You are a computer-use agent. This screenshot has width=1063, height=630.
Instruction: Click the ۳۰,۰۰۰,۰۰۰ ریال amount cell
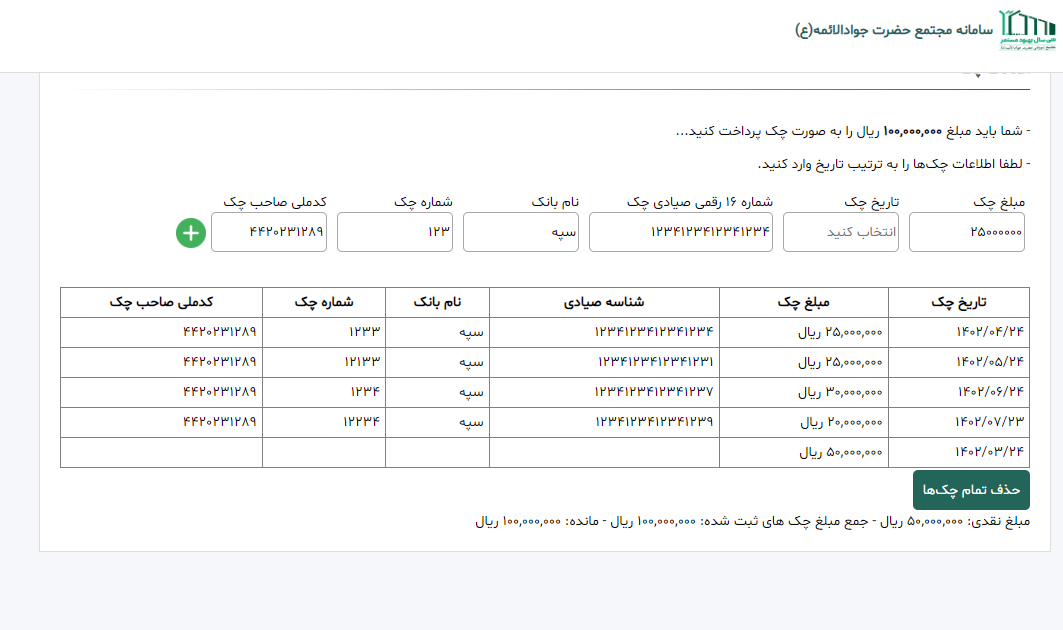pos(840,392)
